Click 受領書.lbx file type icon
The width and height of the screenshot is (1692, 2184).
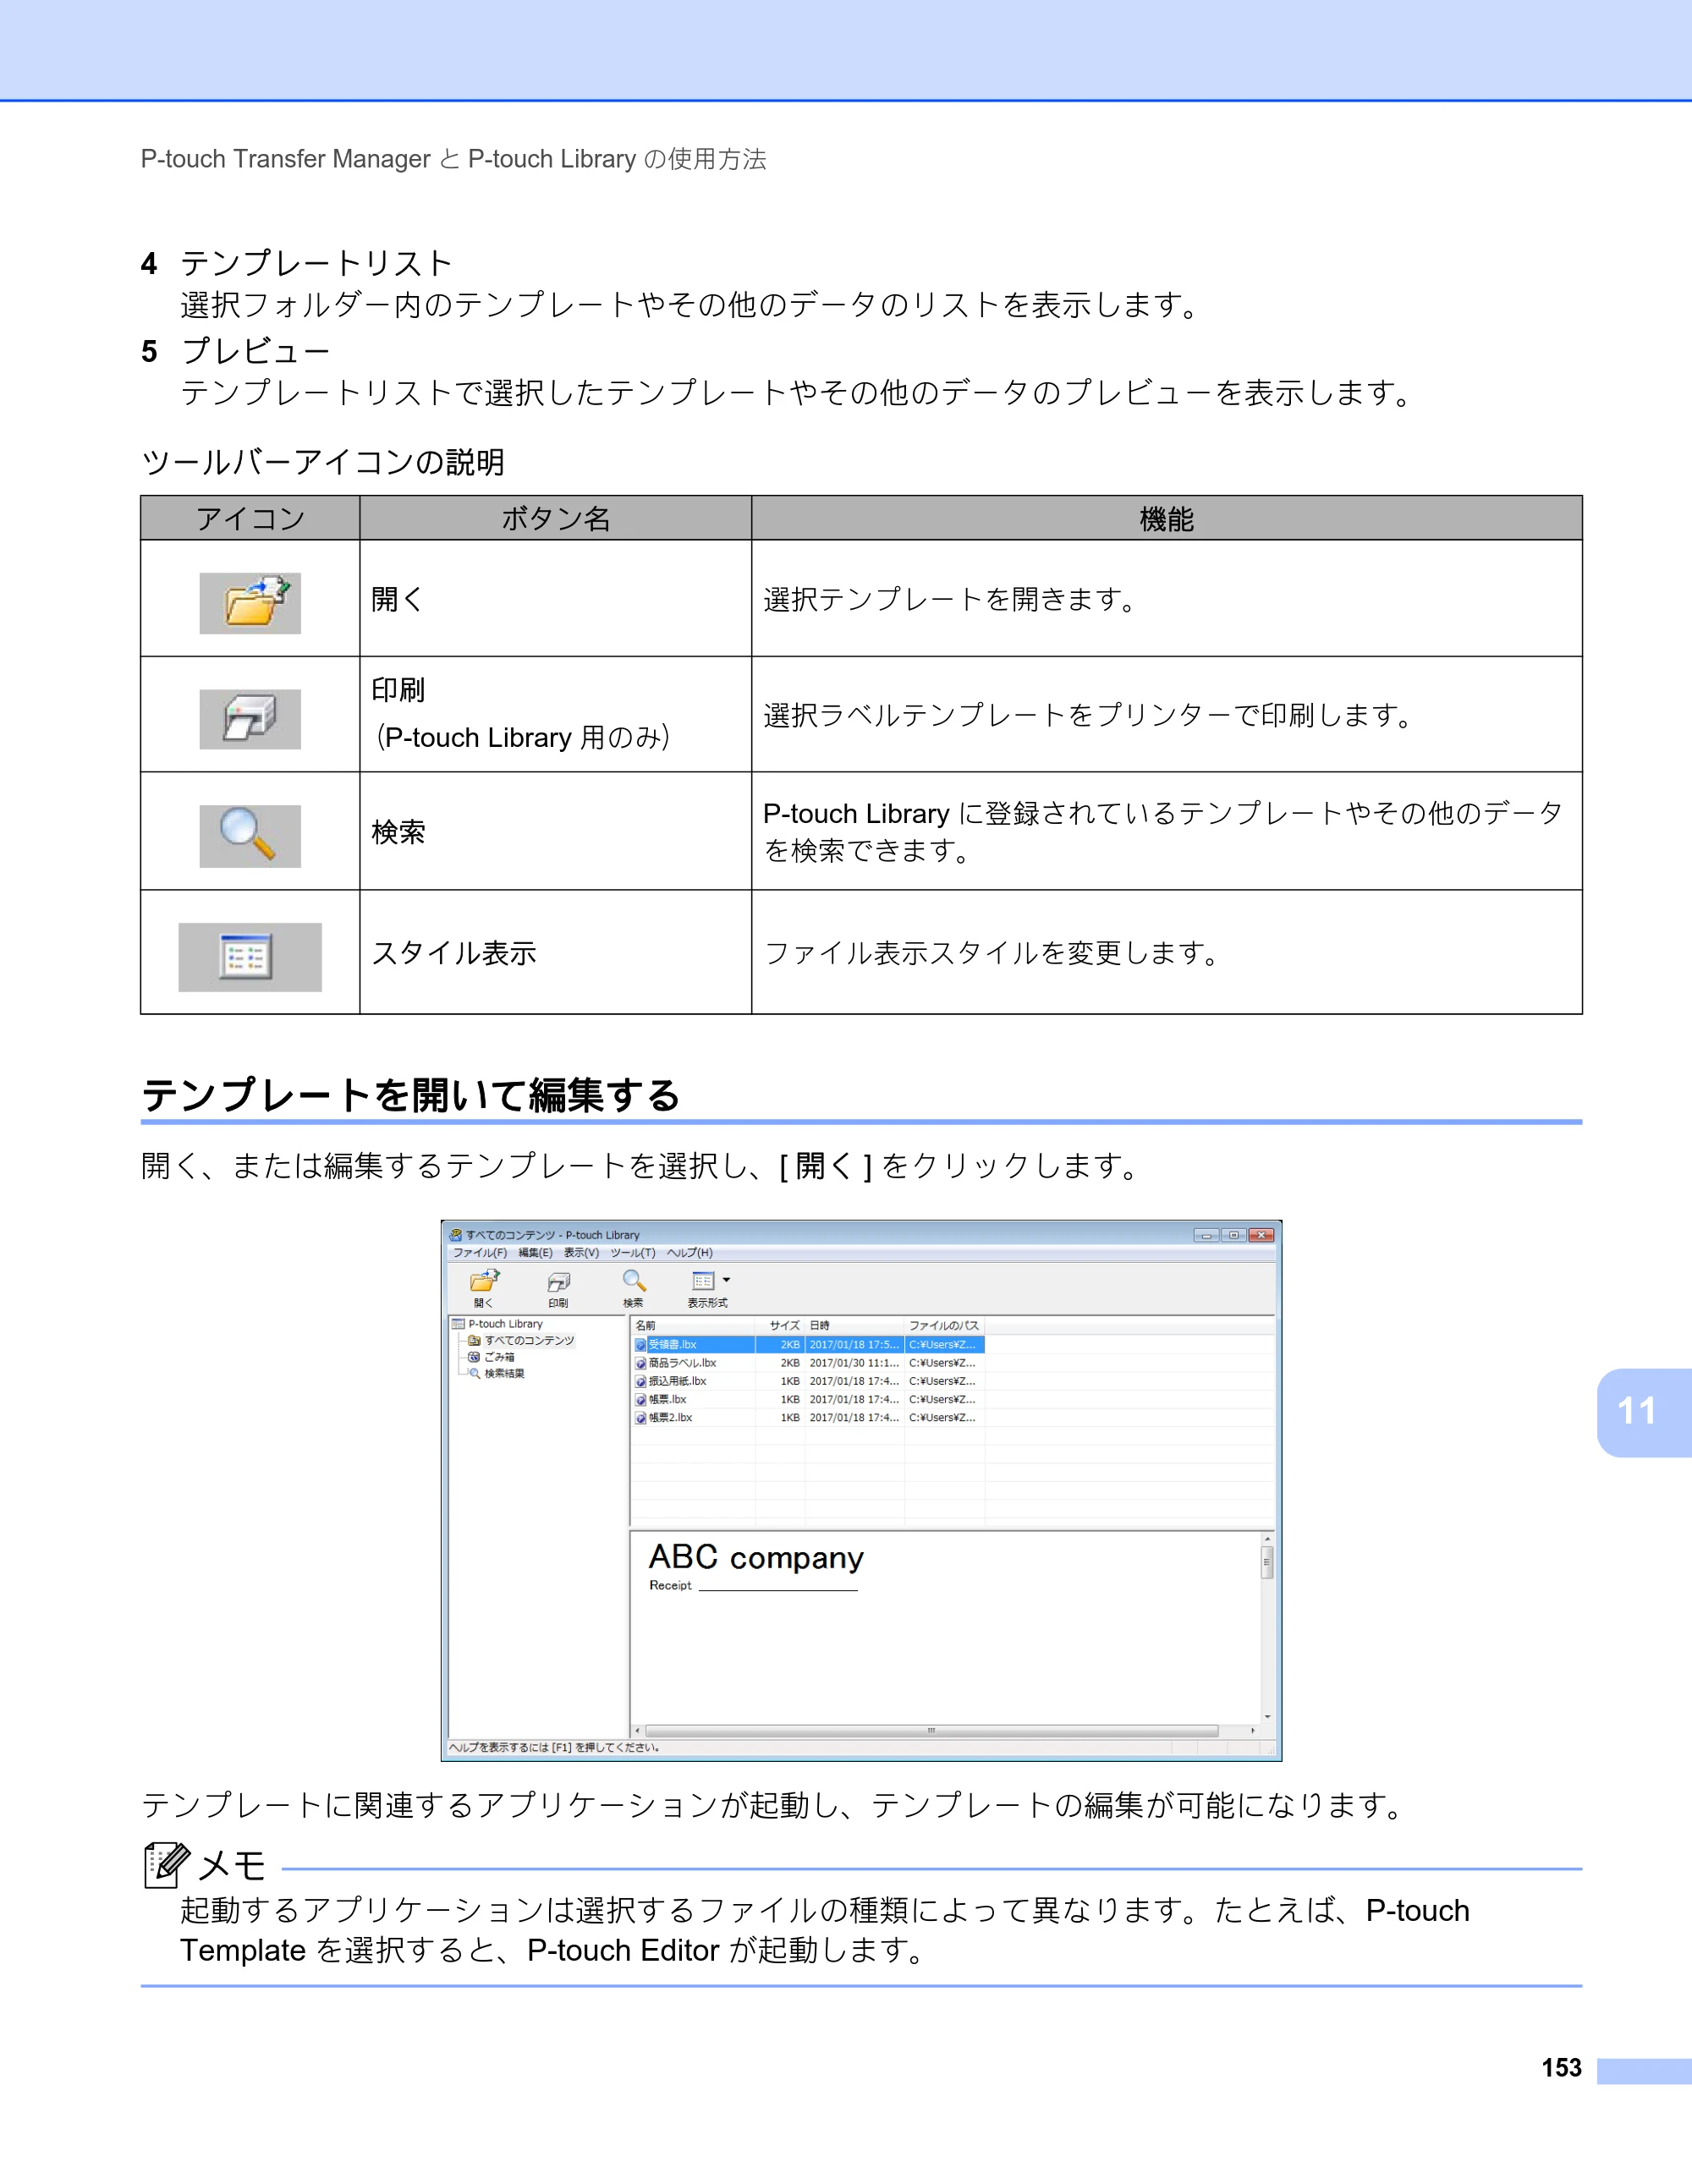(641, 1345)
